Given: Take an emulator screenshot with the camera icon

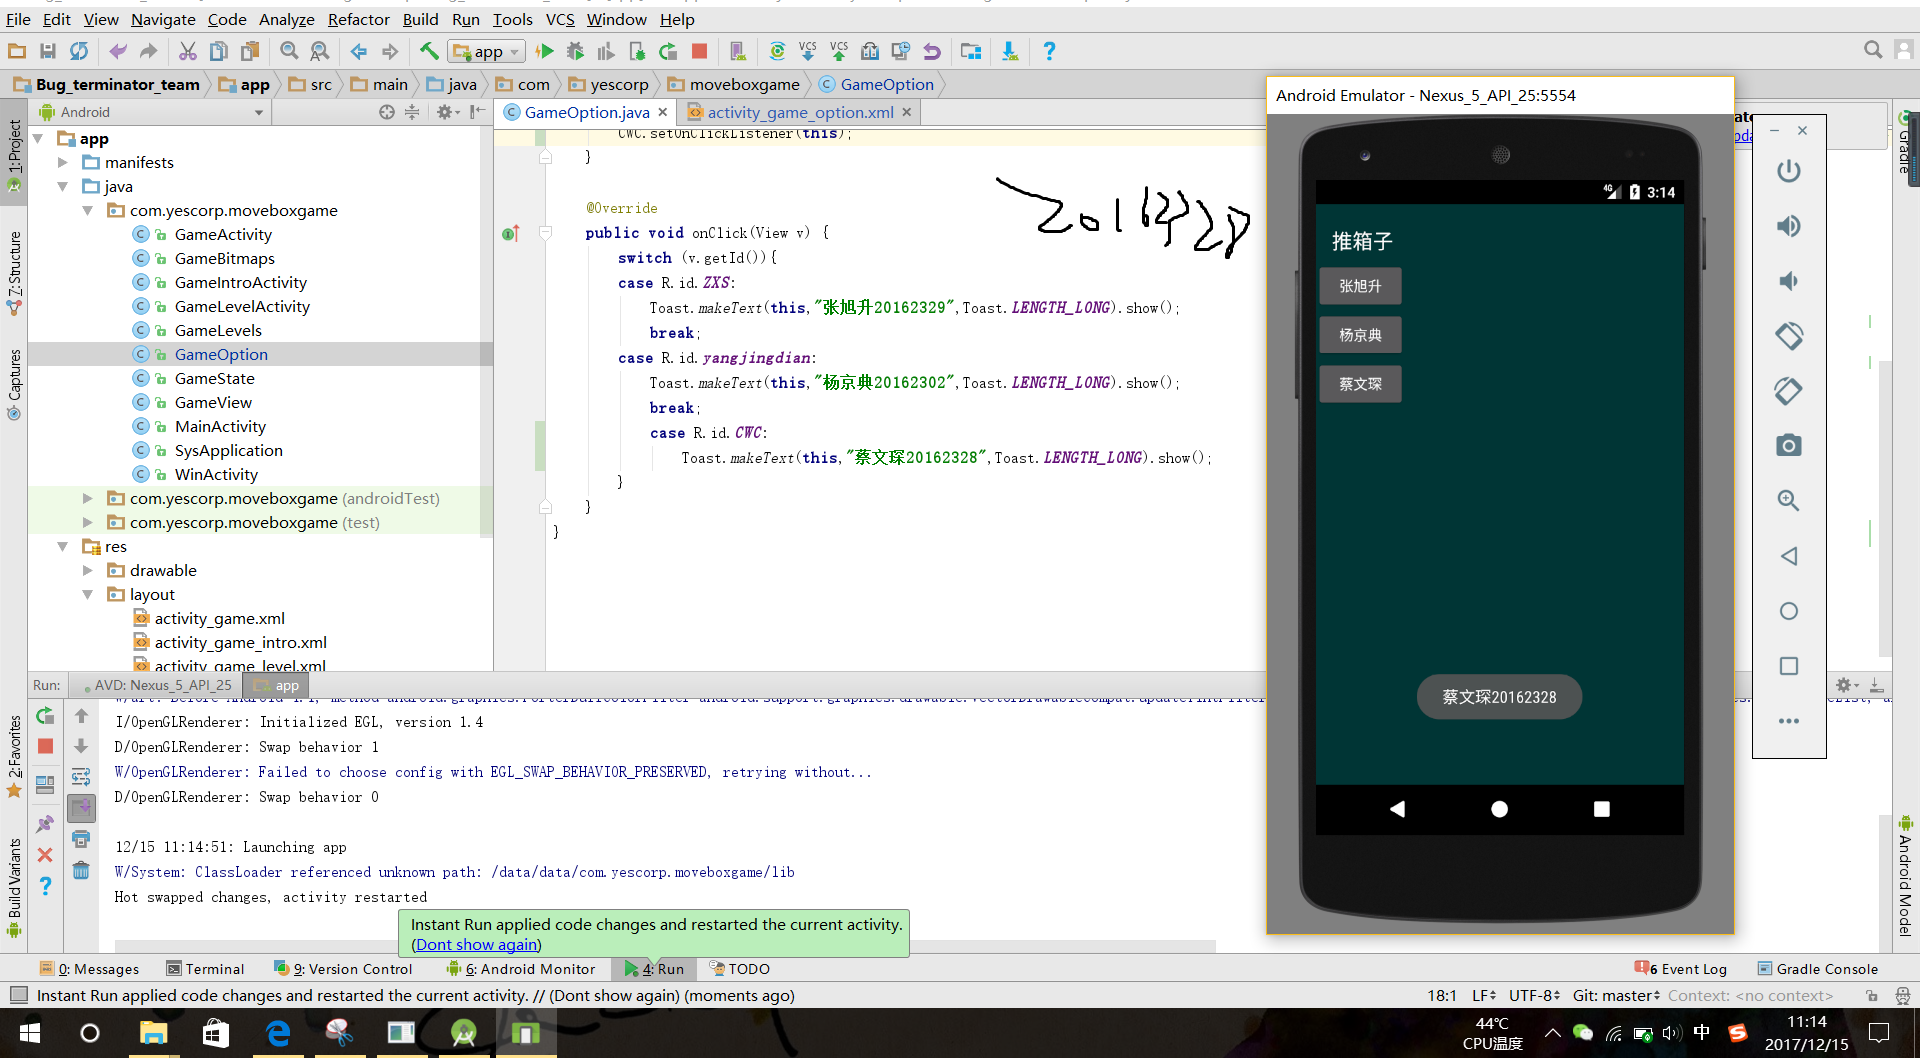Looking at the screenshot, I should tap(1789, 445).
